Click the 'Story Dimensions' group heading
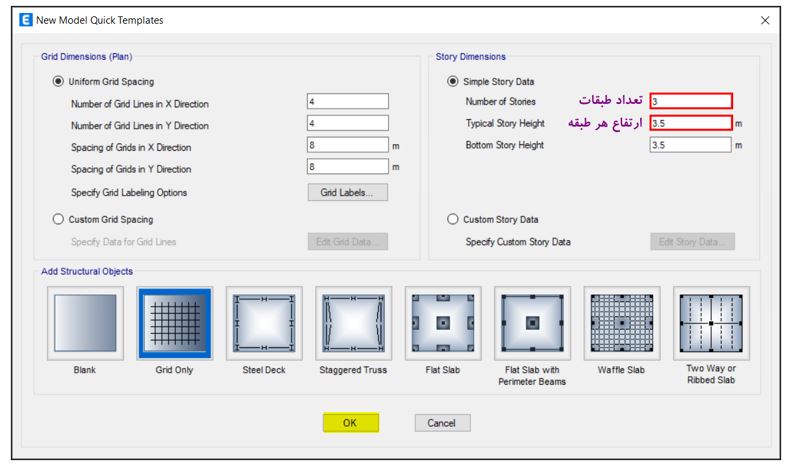The width and height of the screenshot is (788, 468). pos(471,57)
